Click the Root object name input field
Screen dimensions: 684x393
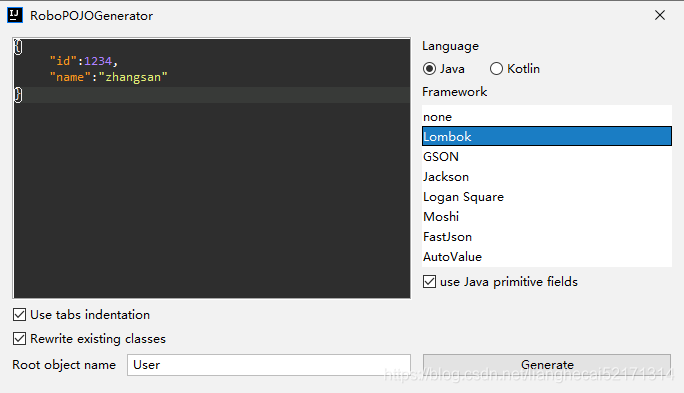click(269, 365)
